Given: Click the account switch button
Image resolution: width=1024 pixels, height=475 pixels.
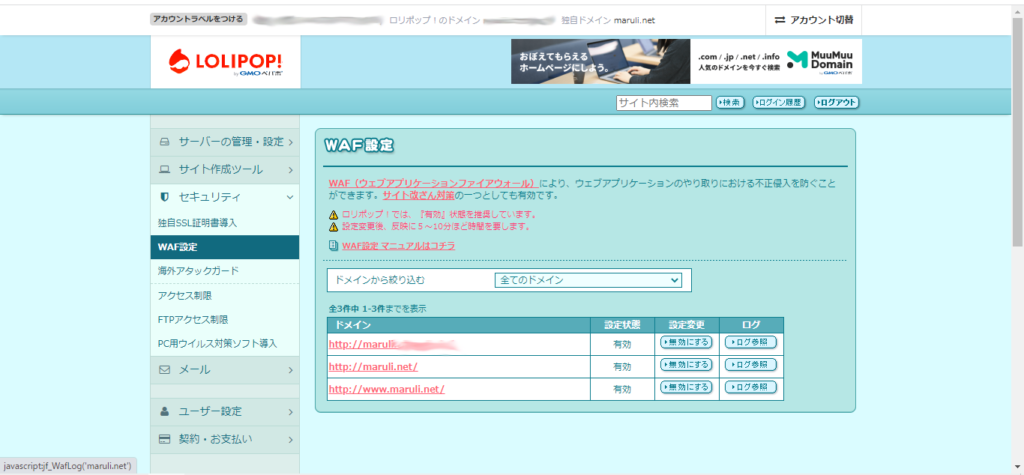Looking at the screenshot, I should click(814, 20).
